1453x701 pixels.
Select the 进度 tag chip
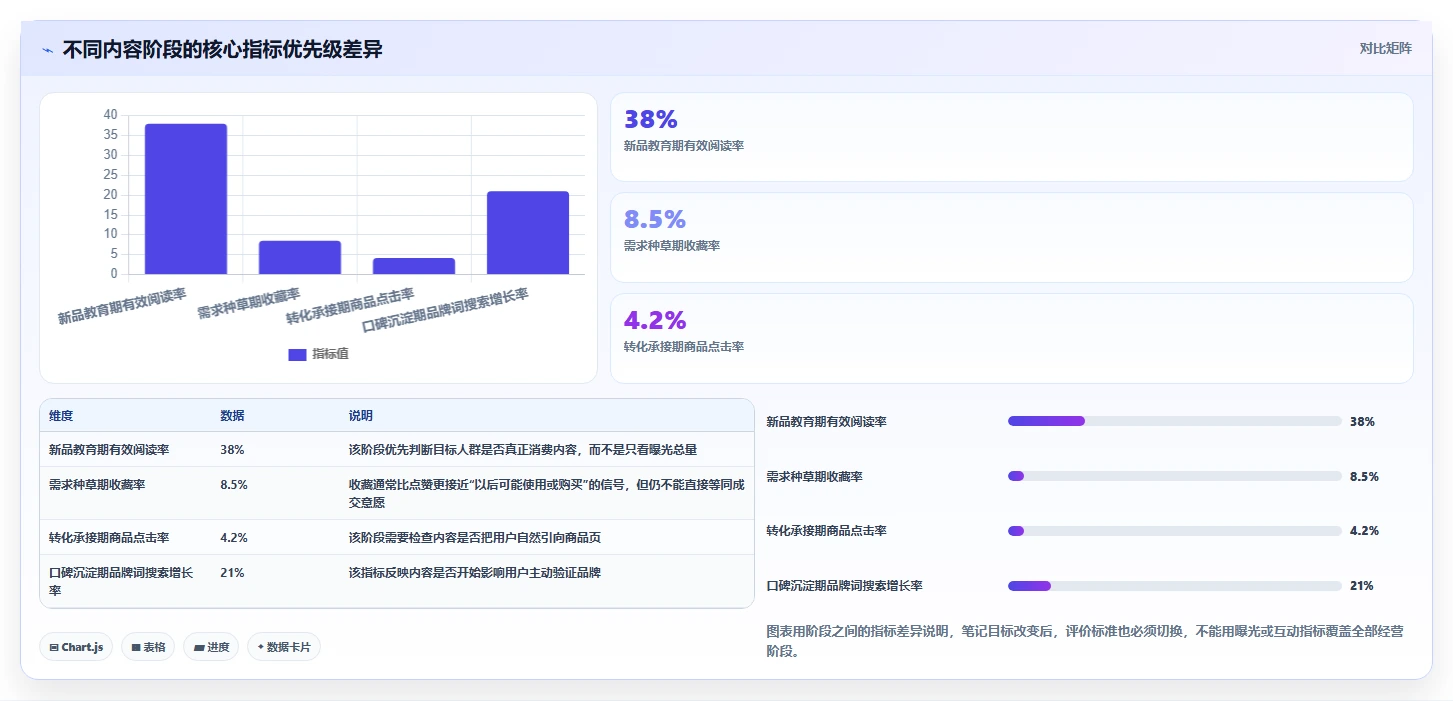pyautogui.click(x=211, y=647)
